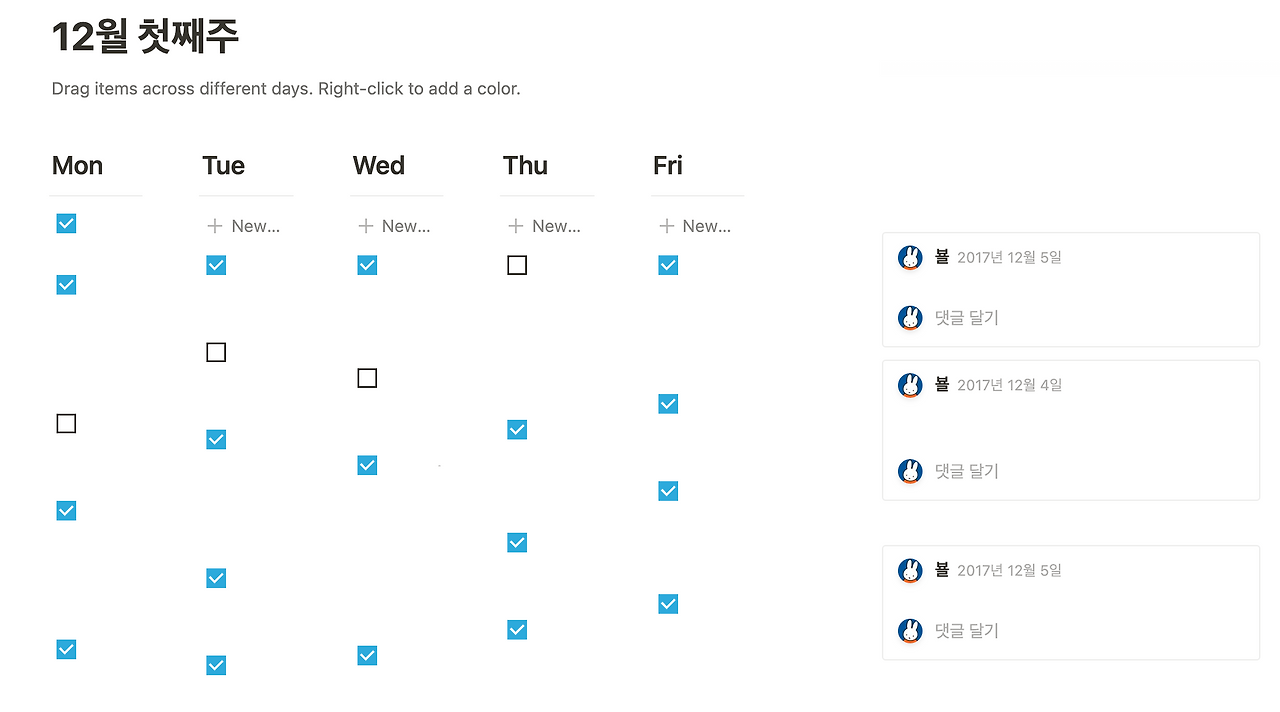The width and height of the screenshot is (1280, 712).
Task: Click the page title 12월 첫째주
Action: tap(145, 38)
